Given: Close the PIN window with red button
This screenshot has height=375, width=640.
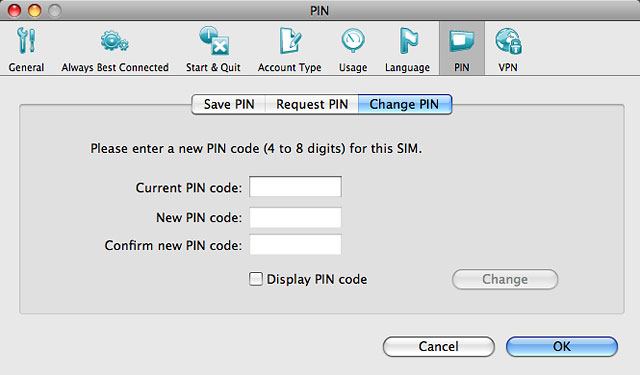Looking at the screenshot, I should tap(14, 10).
